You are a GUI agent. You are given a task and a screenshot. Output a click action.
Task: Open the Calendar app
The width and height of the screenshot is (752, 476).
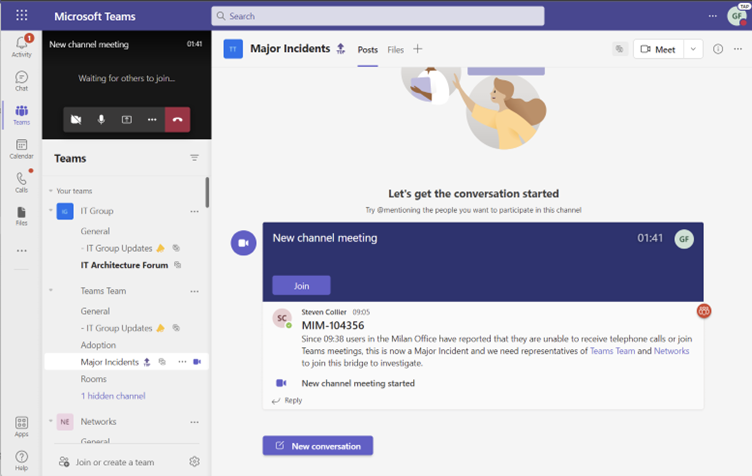[x=22, y=149]
